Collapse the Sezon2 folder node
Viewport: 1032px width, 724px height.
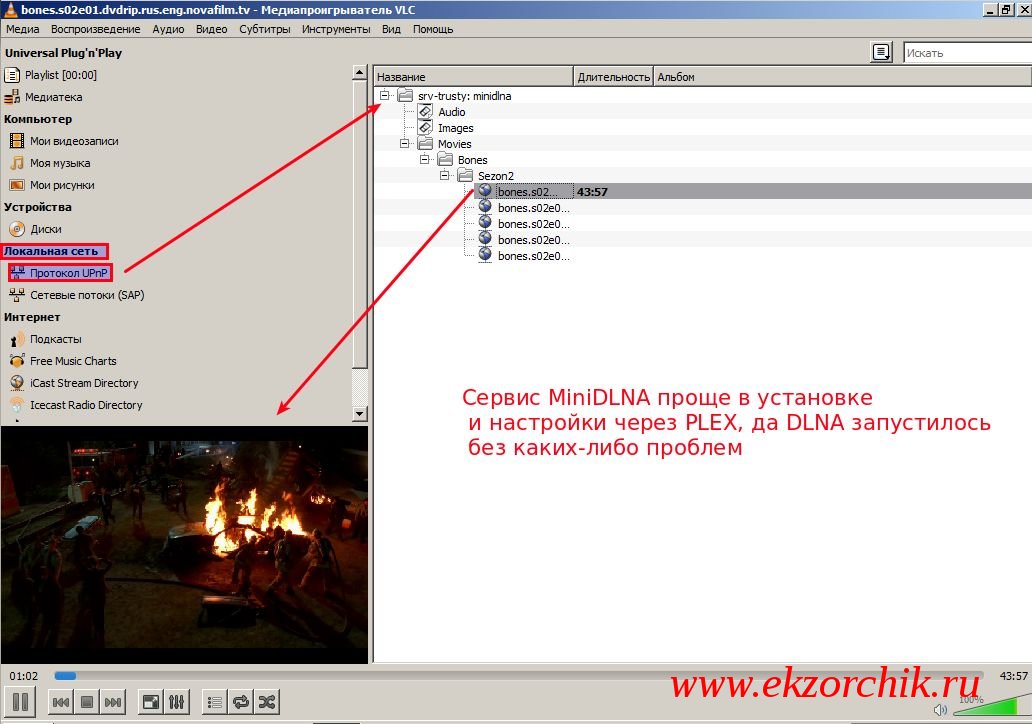[444, 176]
